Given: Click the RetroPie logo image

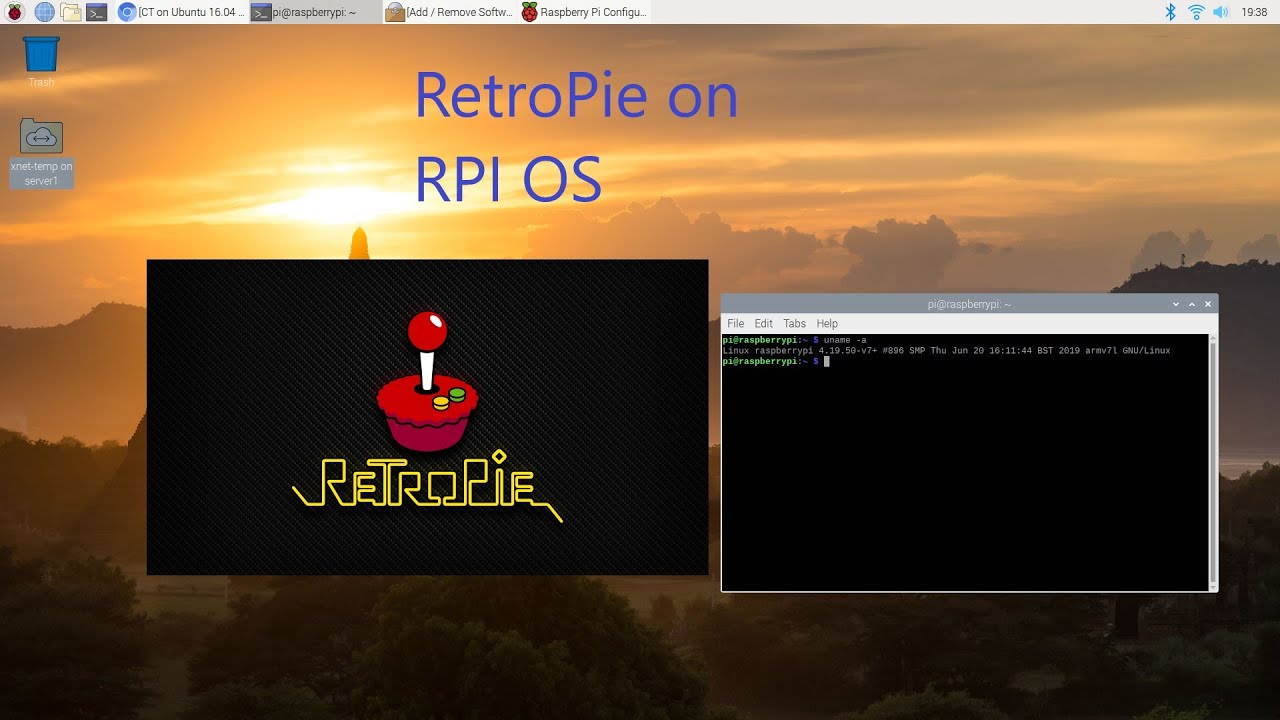Looking at the screenshot, I should click(427, 417).
